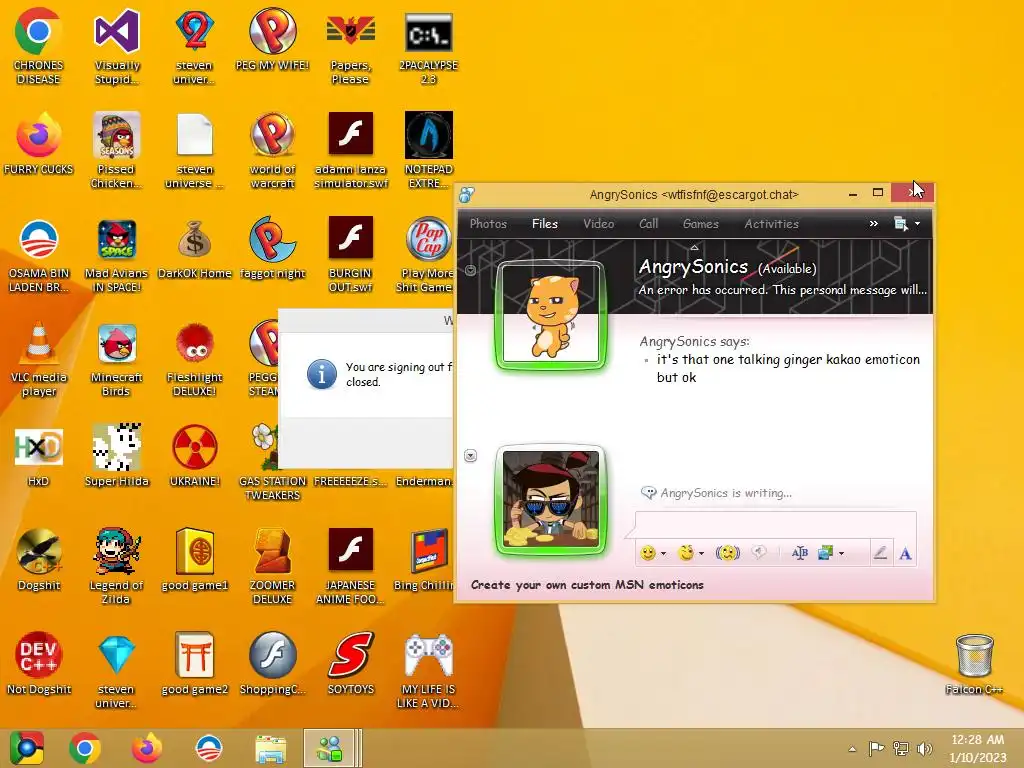Open the taskbar clock and date
This screenshot has width=1024, height=768.
(978, 748)
